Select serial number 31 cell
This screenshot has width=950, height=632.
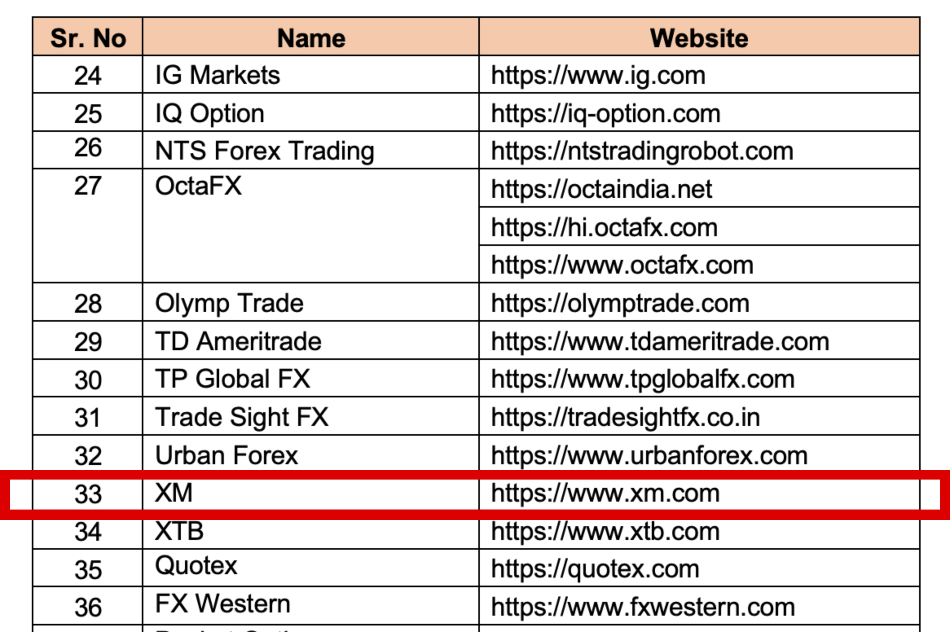click(x=88, y=417)
